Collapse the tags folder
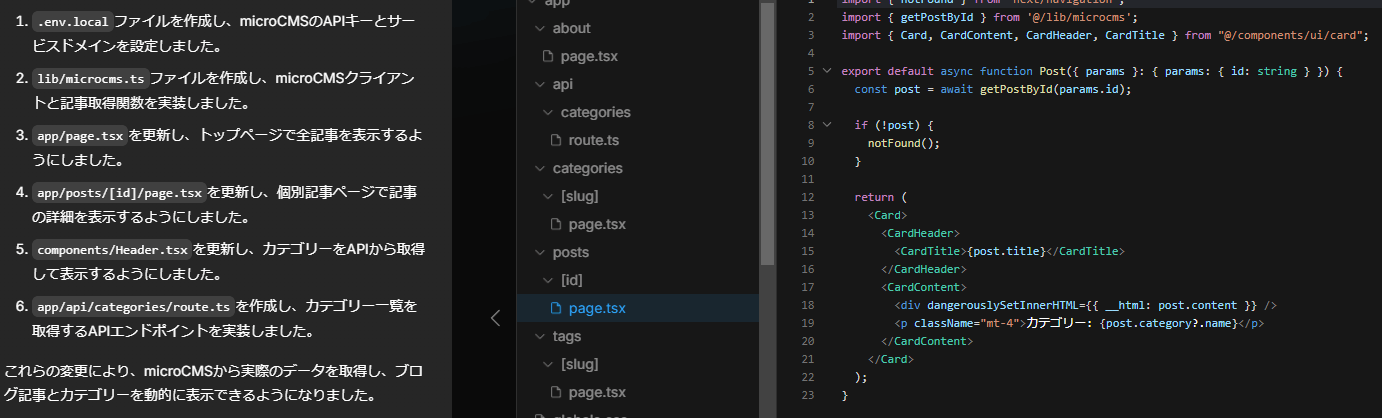Screen dimensions: 1382x418 [540, 336]
